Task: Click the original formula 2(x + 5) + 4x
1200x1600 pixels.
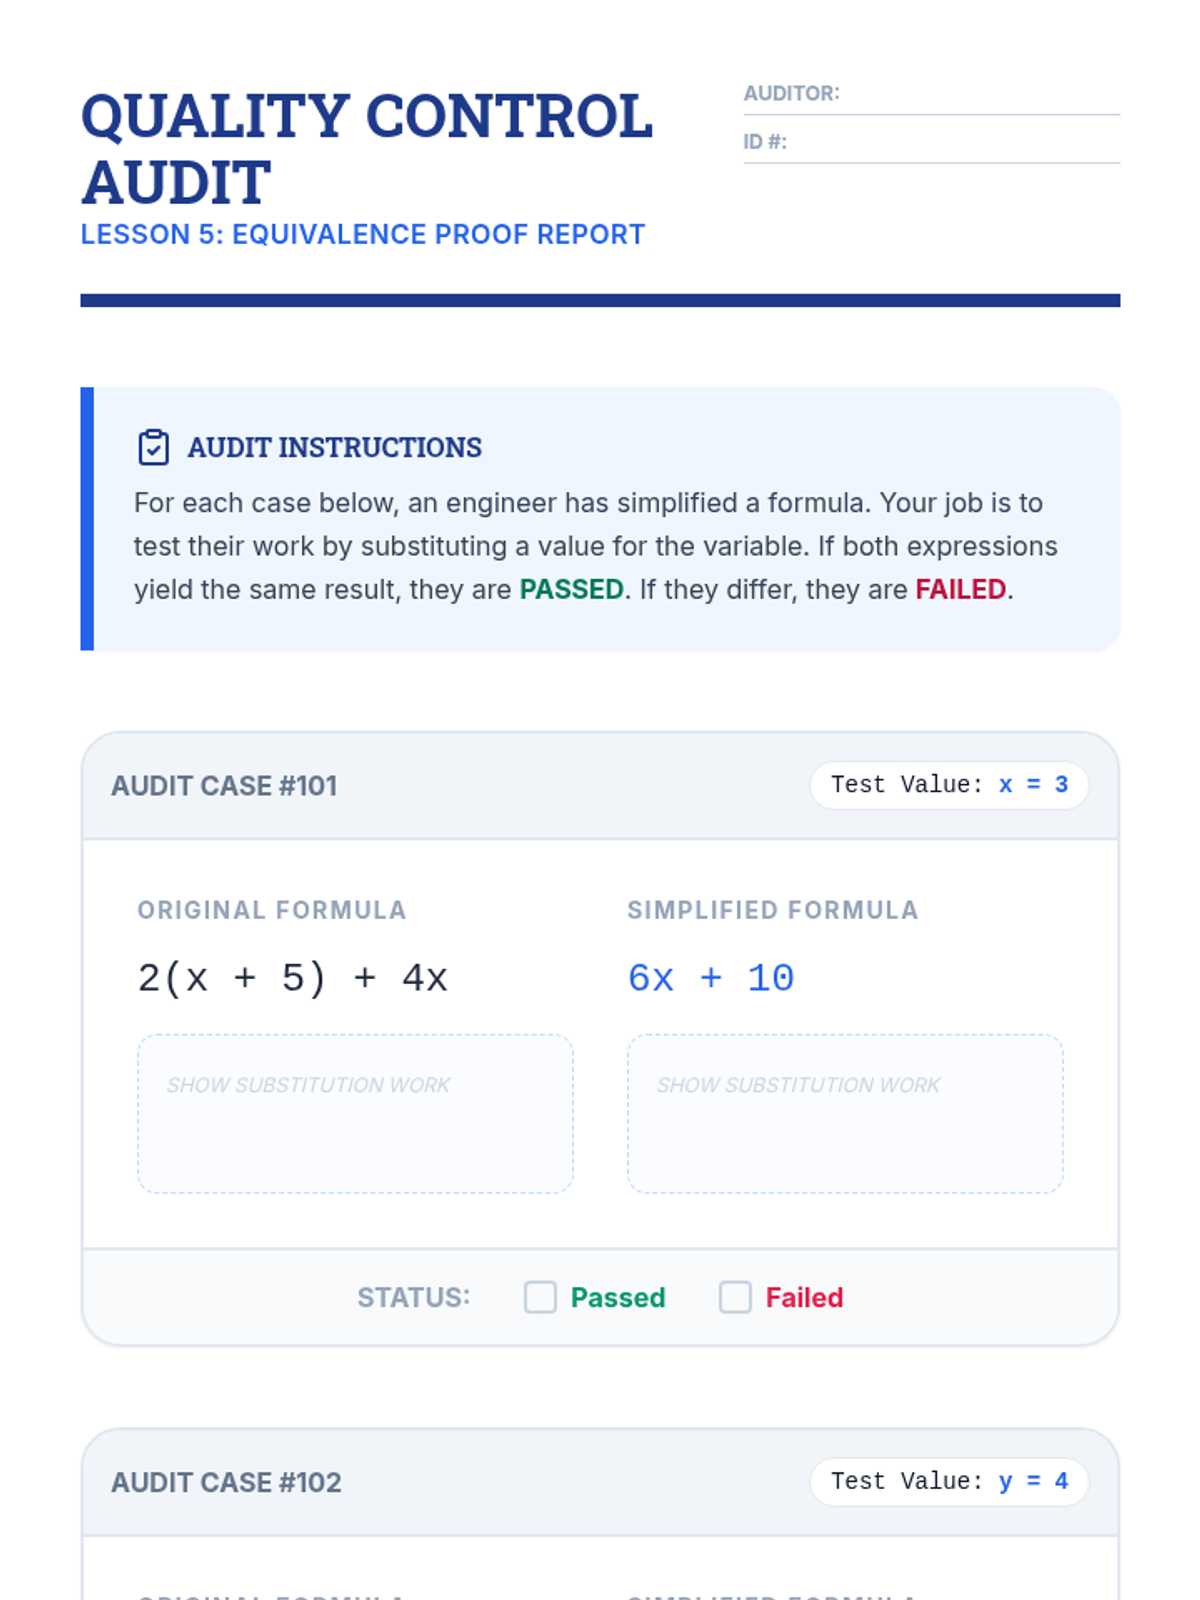Action: [293, 978]
